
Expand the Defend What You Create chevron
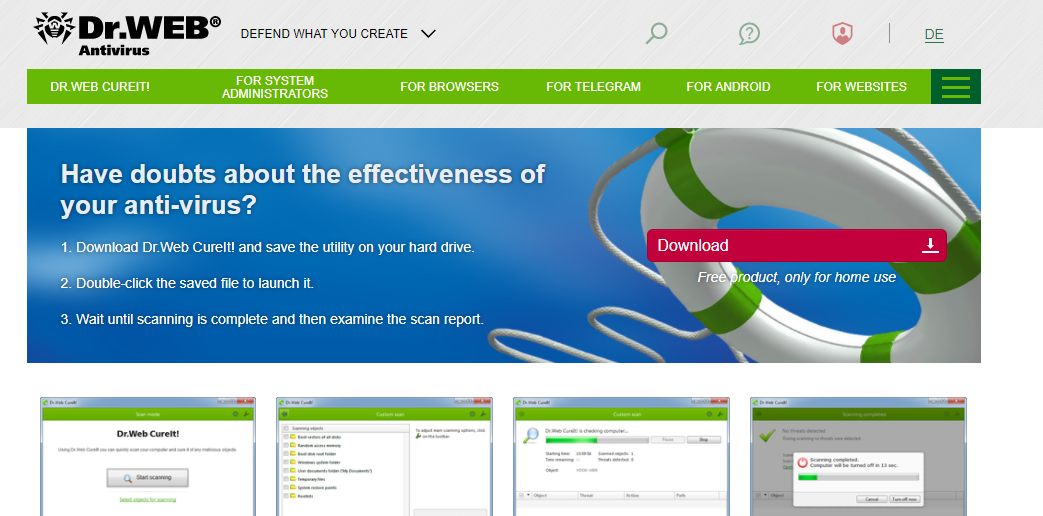[x=428, y=33]
